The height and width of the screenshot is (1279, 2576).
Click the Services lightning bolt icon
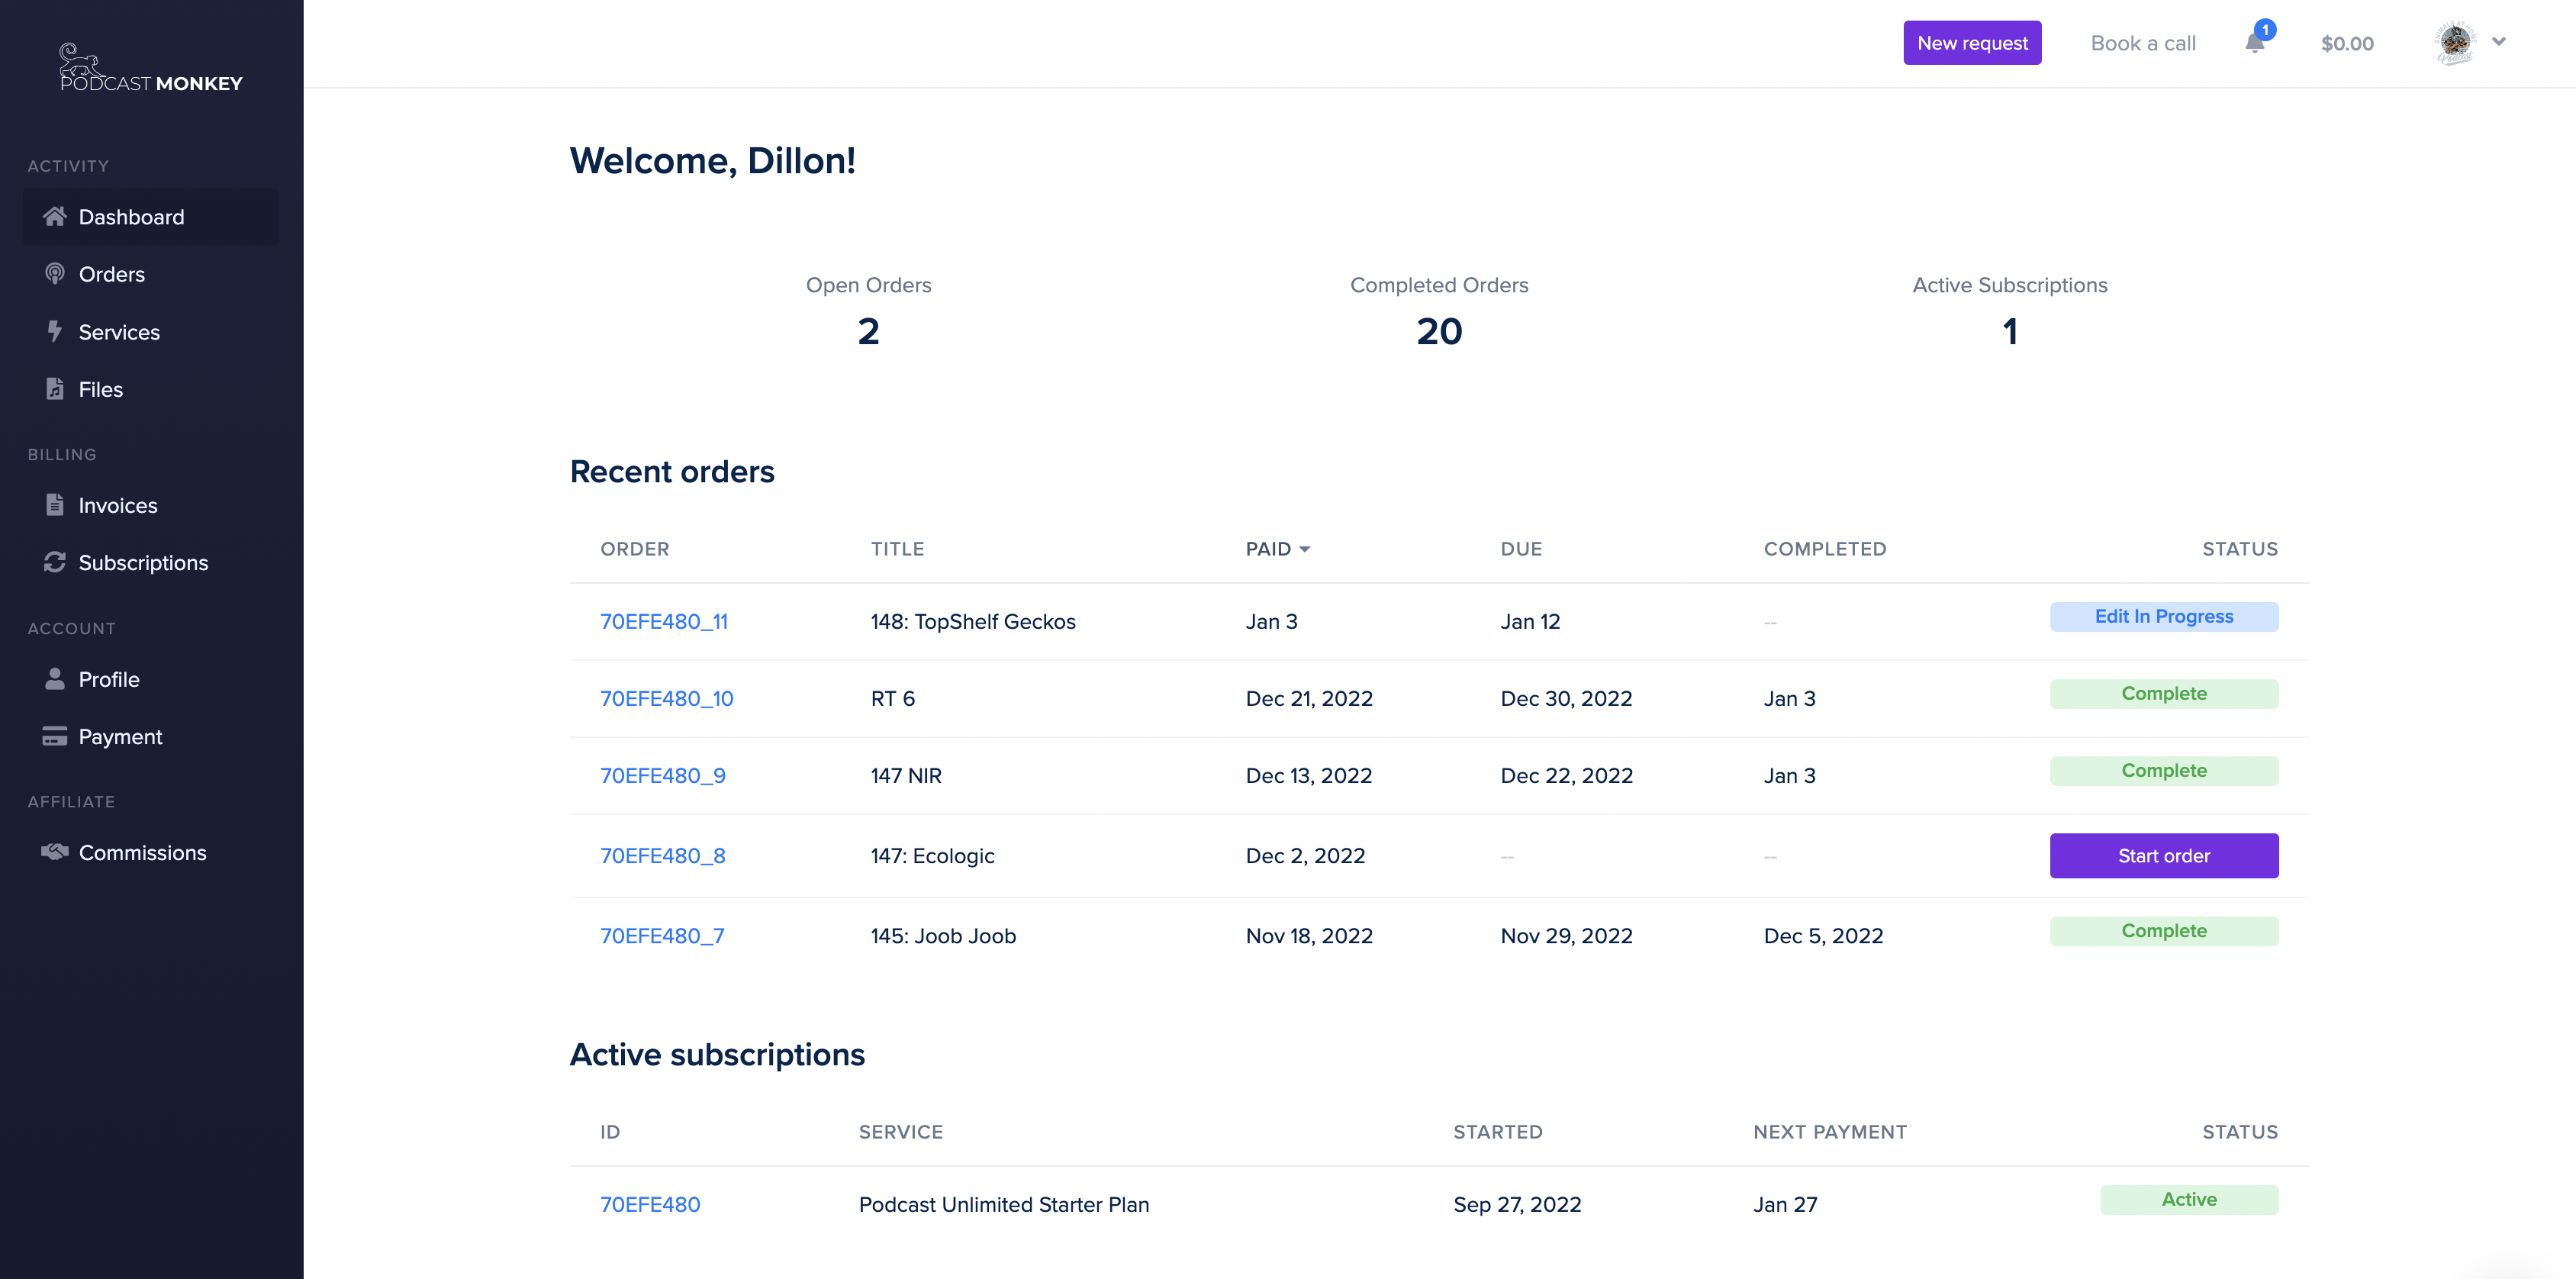point(55,331)
